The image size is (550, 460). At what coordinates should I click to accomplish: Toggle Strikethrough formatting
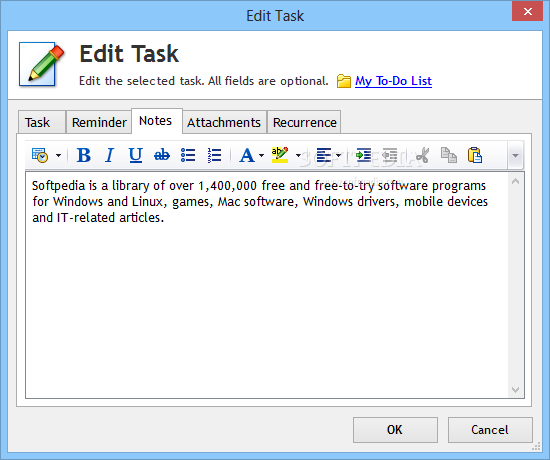point(162,155)
